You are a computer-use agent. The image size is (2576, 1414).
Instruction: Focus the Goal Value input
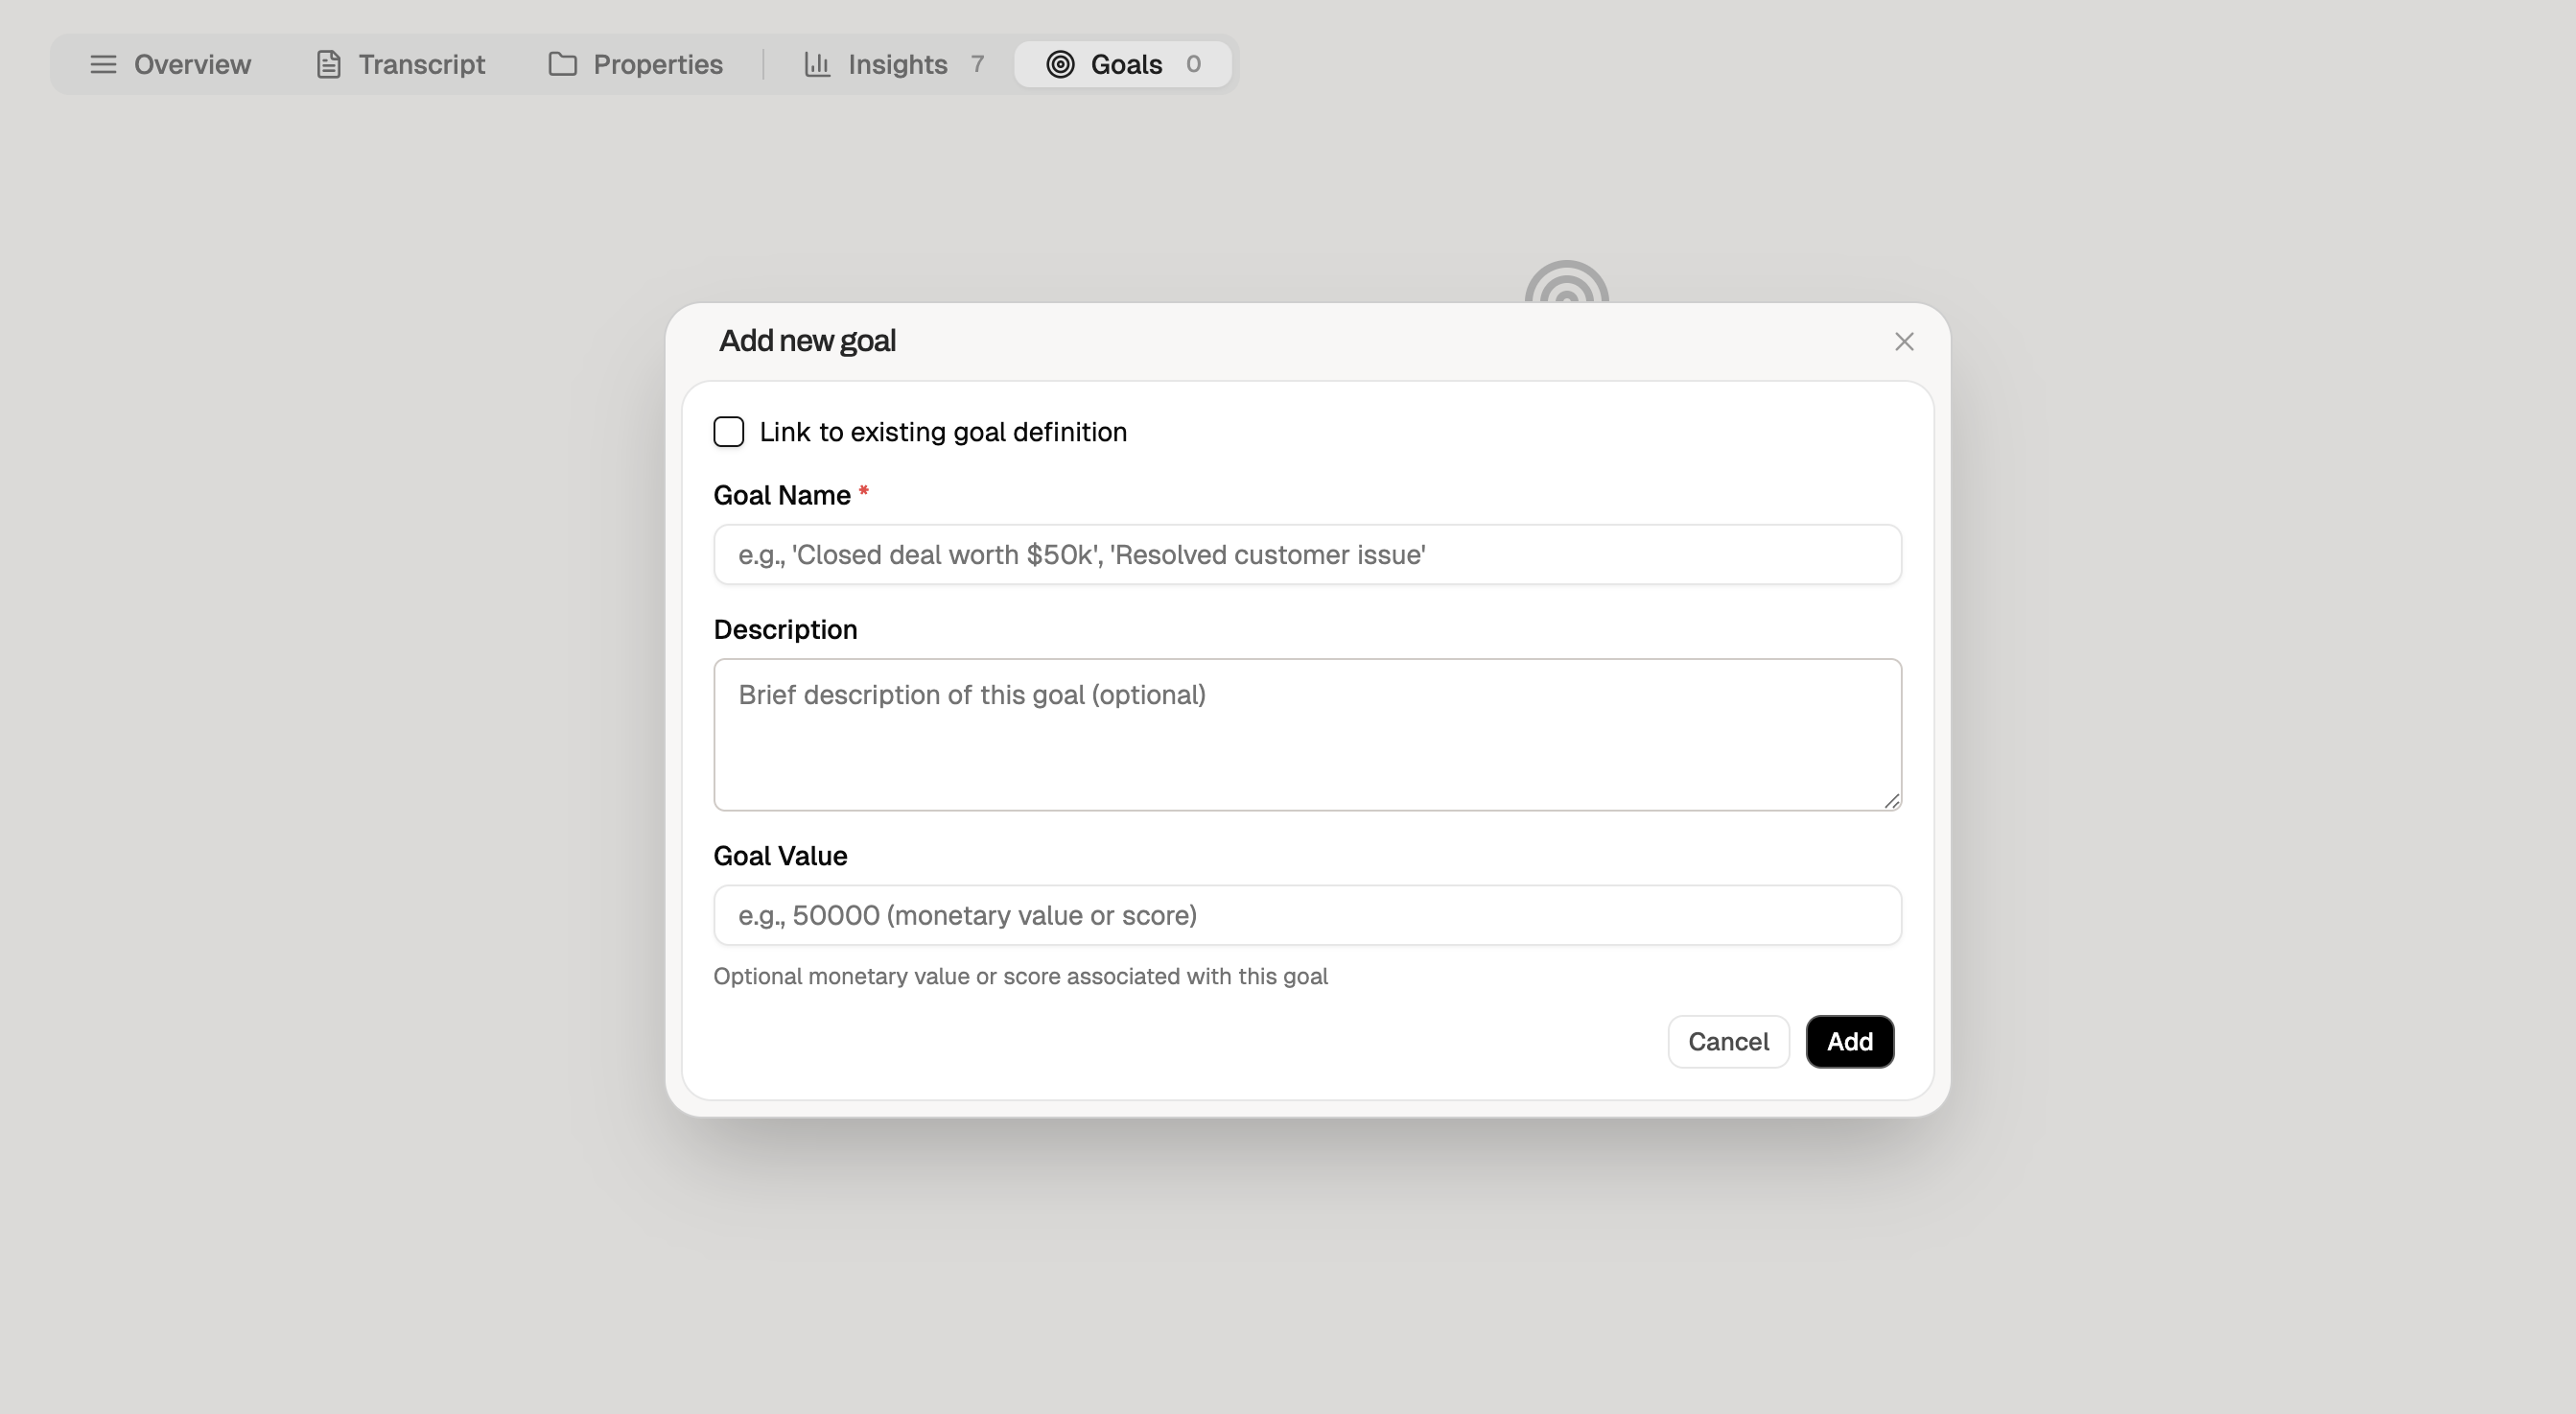coord(1306,914)
